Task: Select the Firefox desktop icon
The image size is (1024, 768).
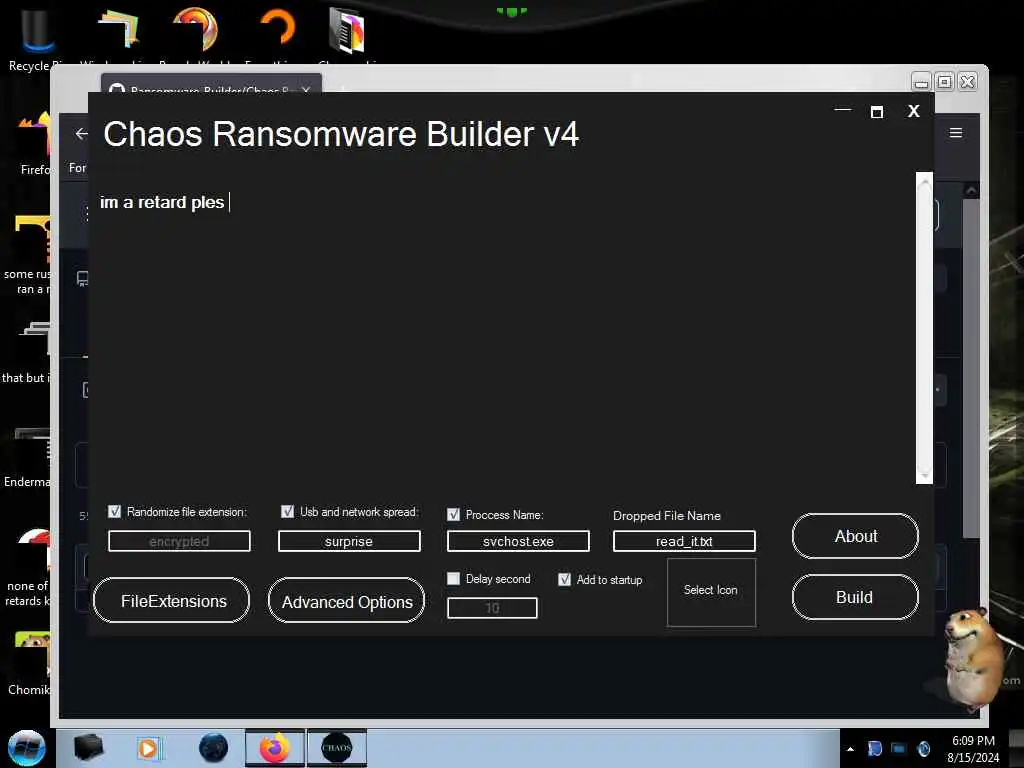Action: (35, 143)
